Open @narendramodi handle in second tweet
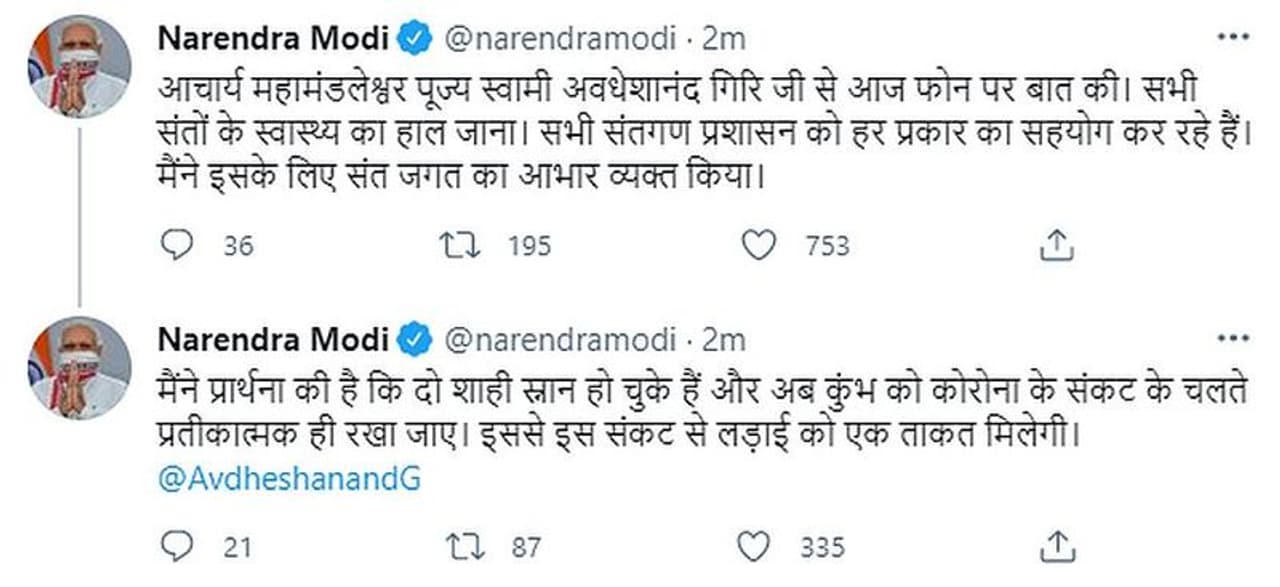Image resolution: width=1280 pixels, height=587 pixels. (559, 341)
